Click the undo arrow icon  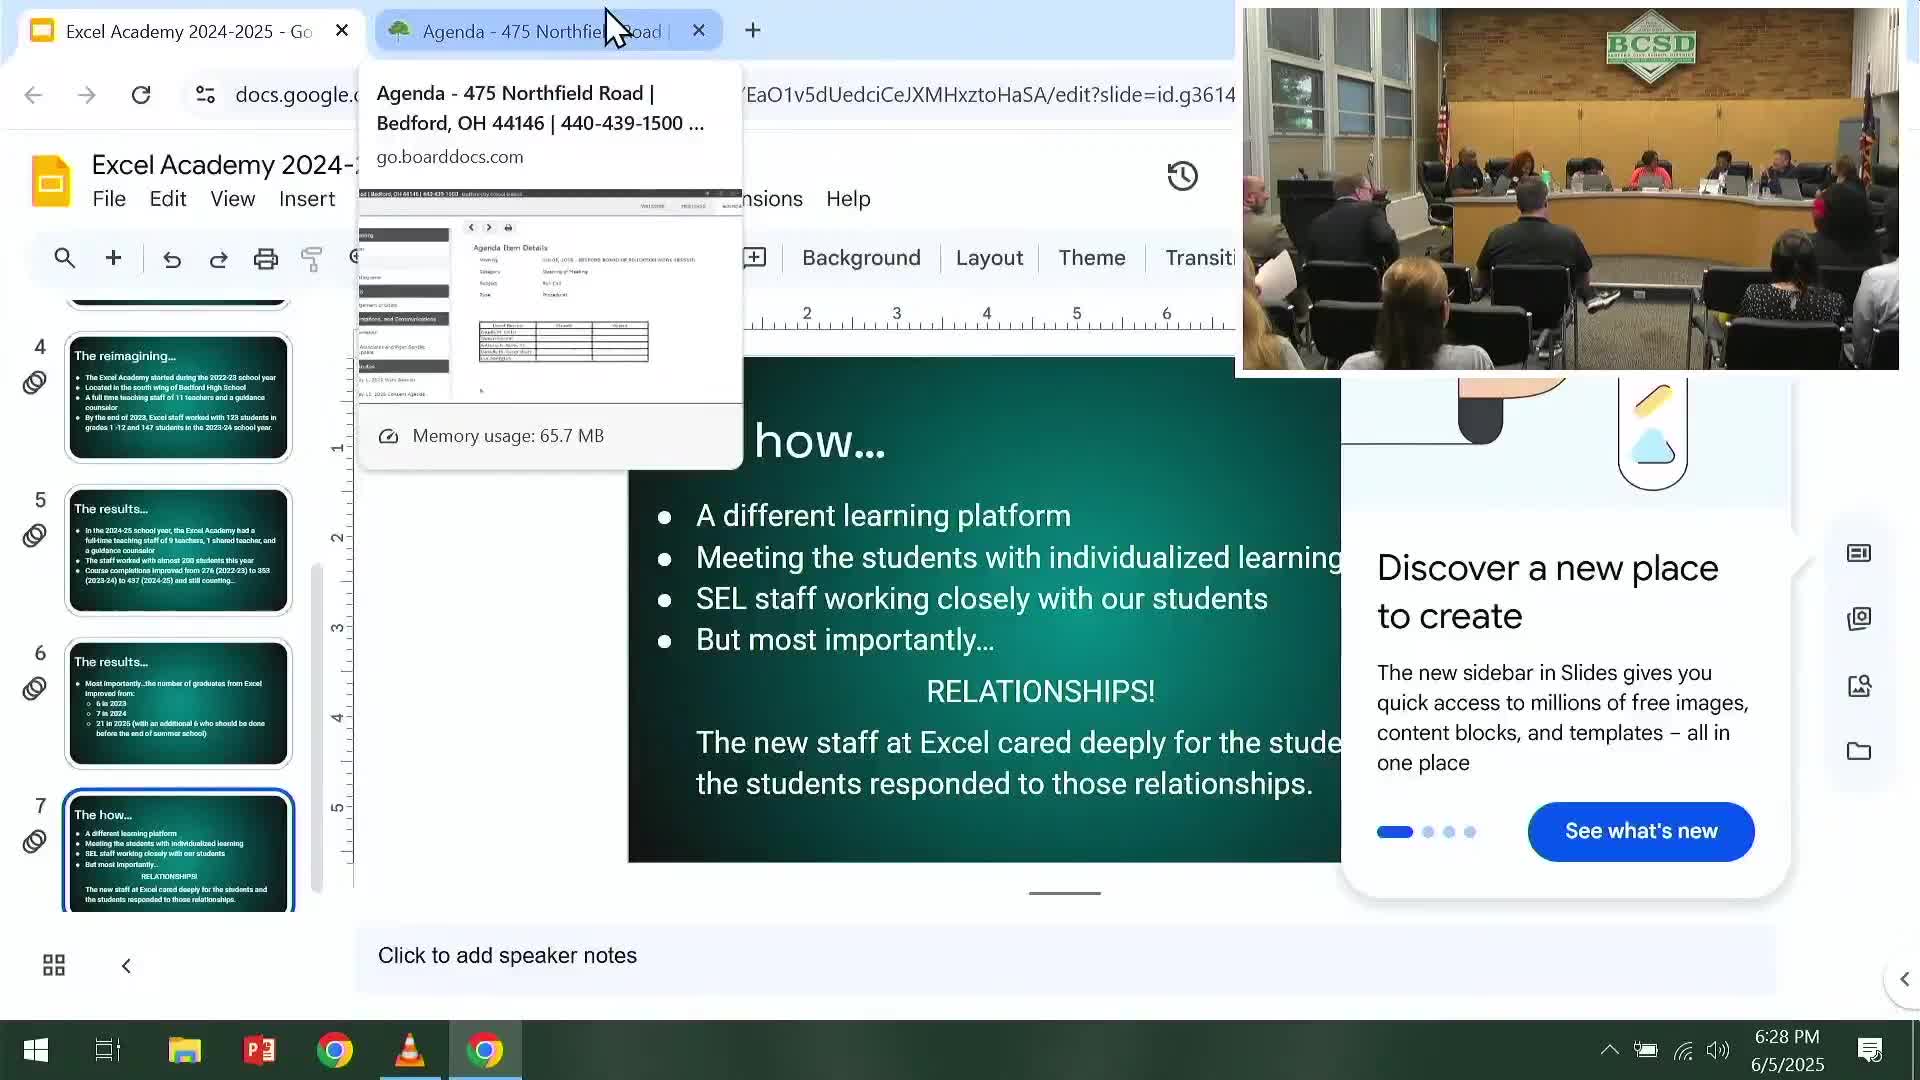[172, 260]
